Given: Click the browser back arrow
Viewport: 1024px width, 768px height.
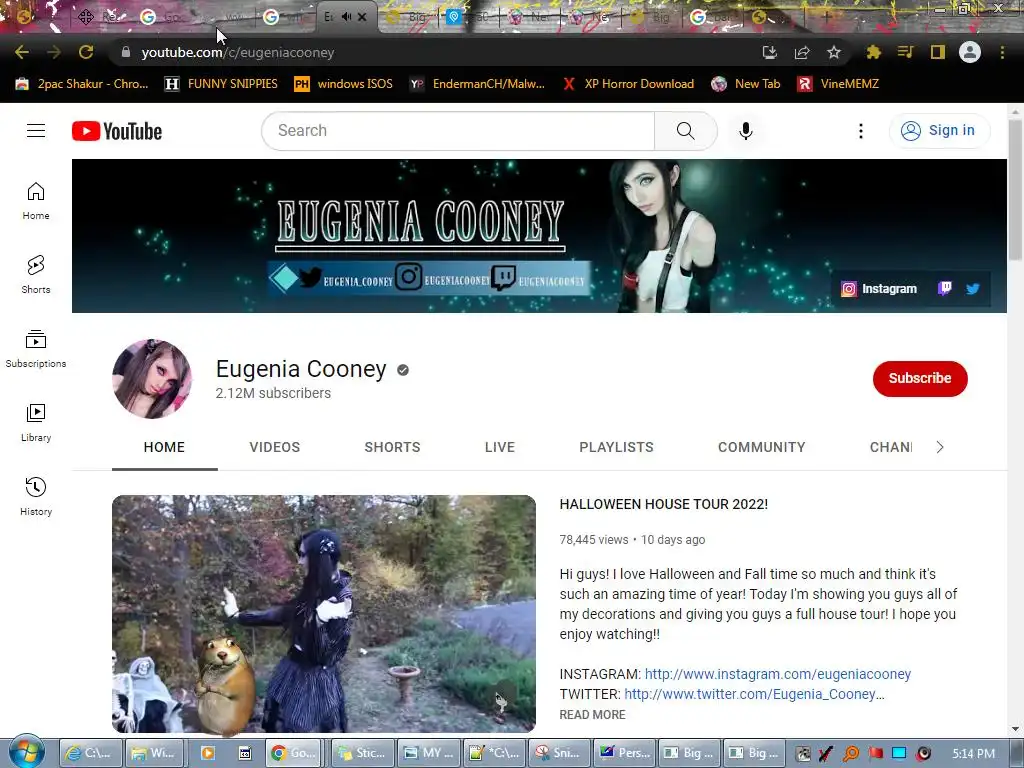Looking at the screenshot, I should (22, 52).
